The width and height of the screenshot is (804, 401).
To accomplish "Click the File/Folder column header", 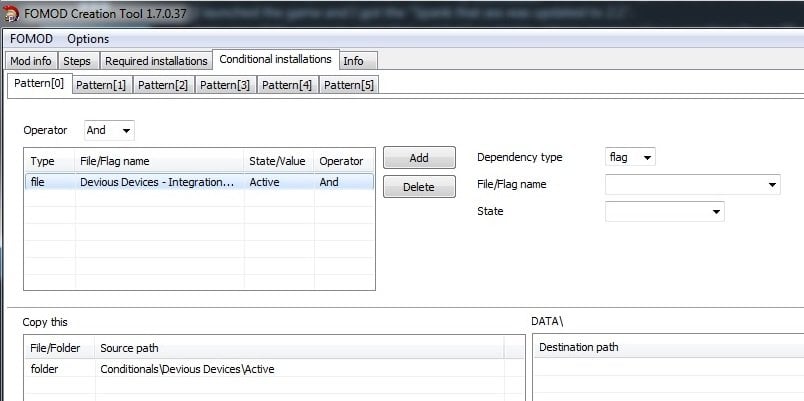I will (60, 348).
